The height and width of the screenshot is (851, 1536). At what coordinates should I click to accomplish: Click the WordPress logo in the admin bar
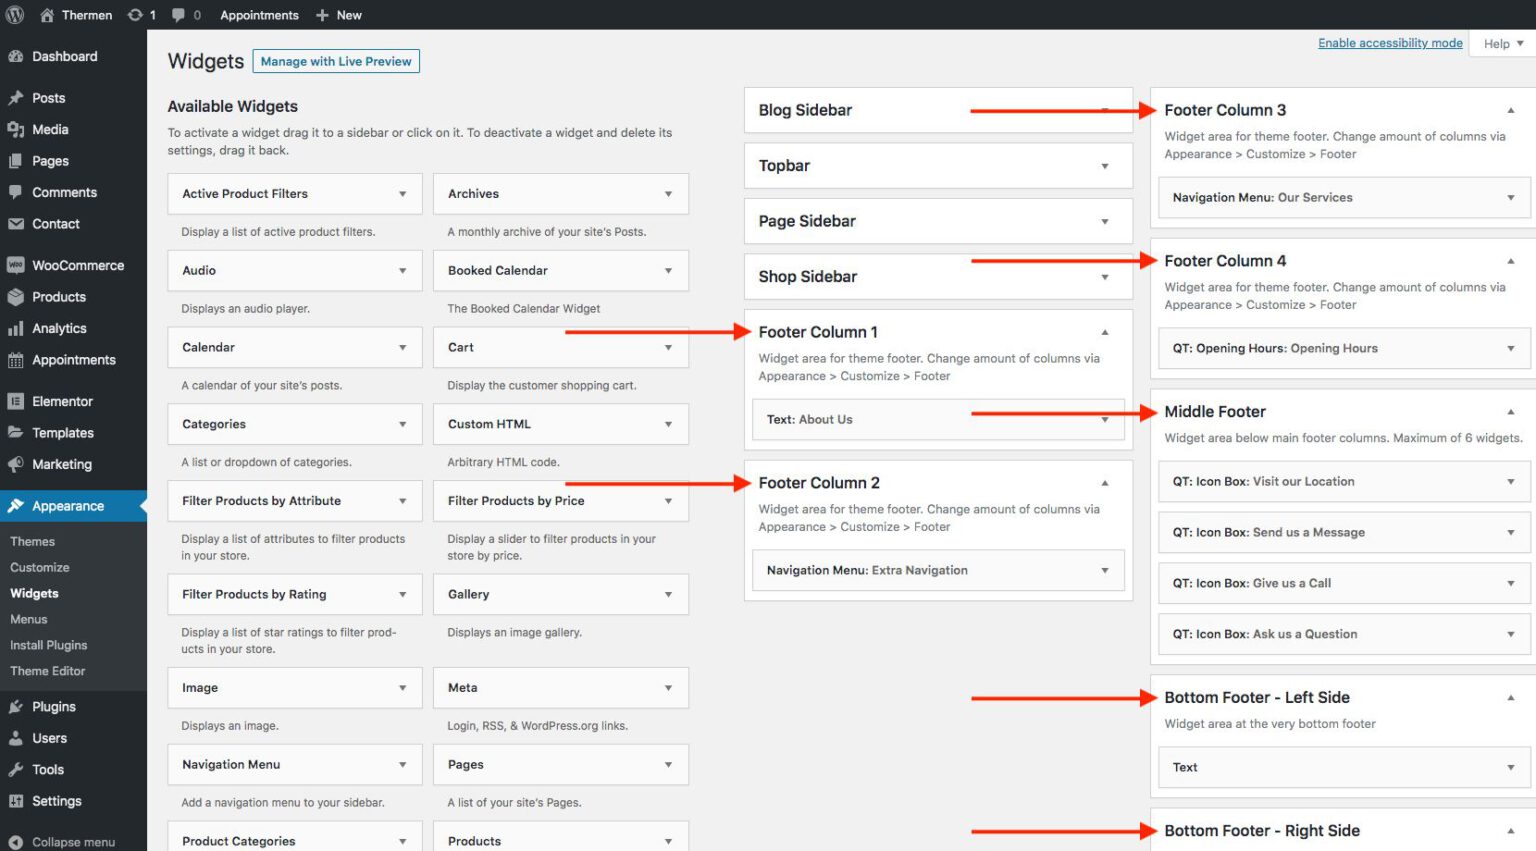(13, 14)
